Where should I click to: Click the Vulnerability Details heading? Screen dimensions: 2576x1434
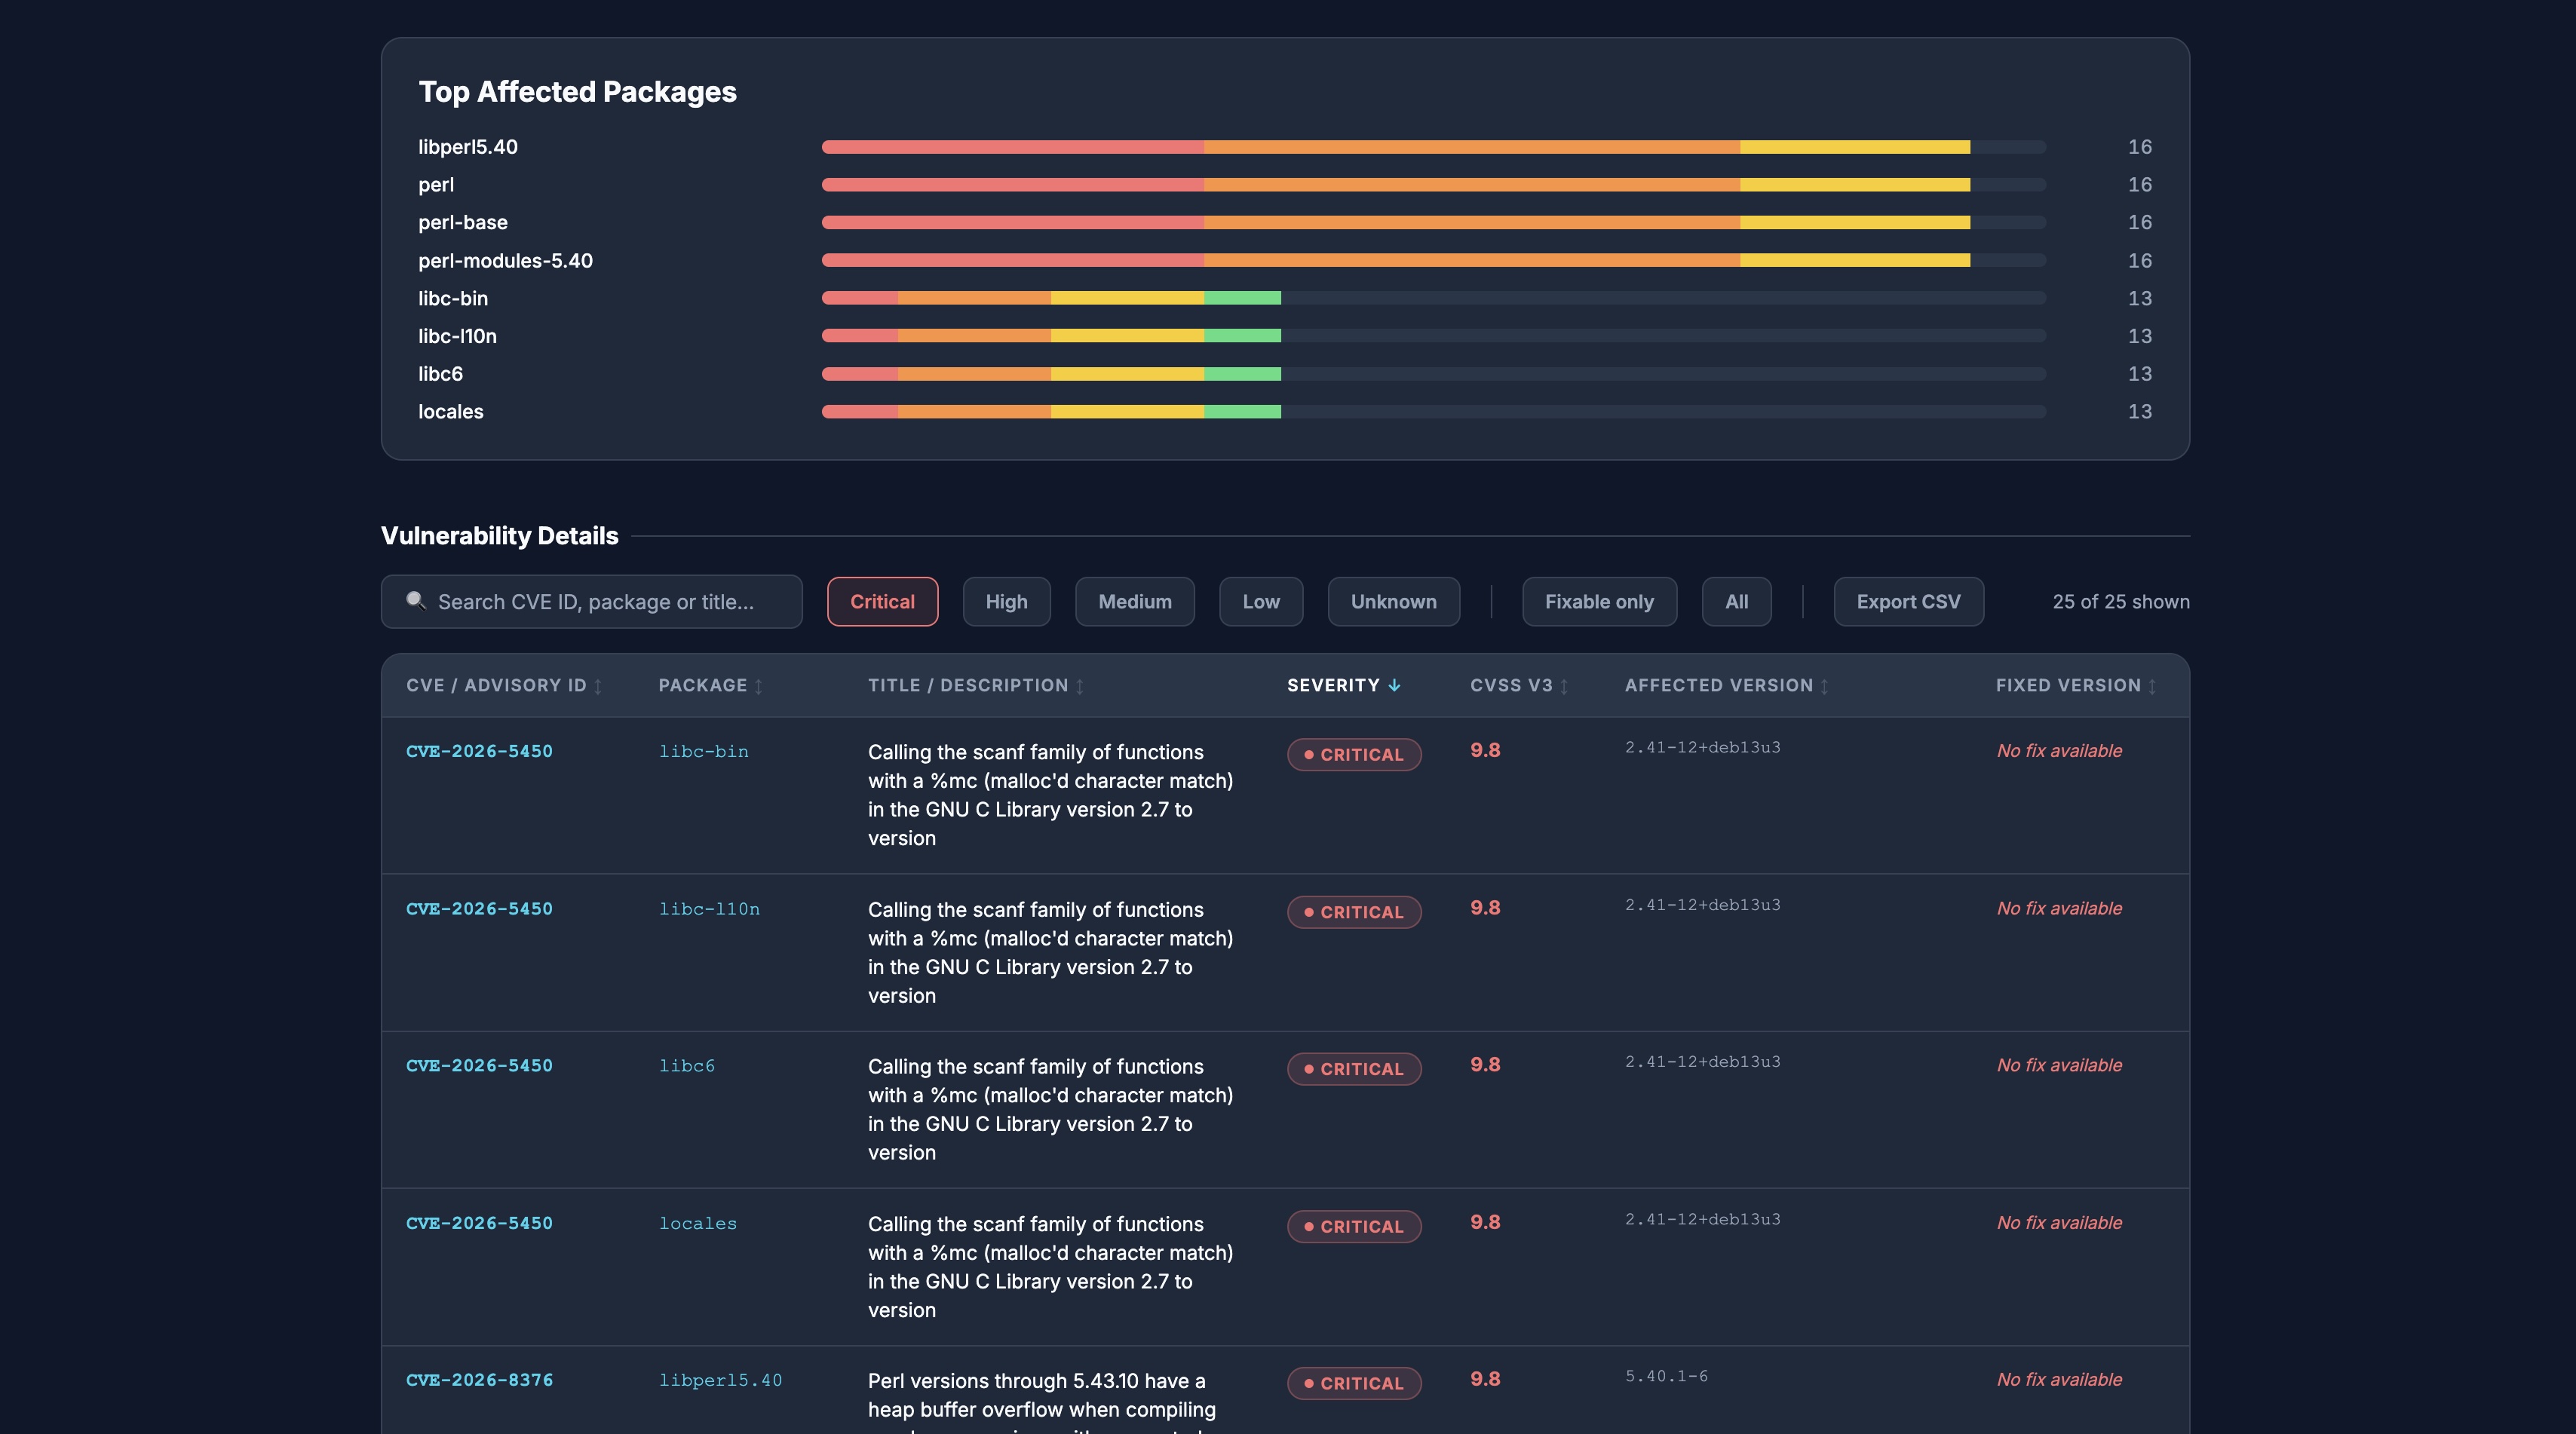[x=499, y=536]
